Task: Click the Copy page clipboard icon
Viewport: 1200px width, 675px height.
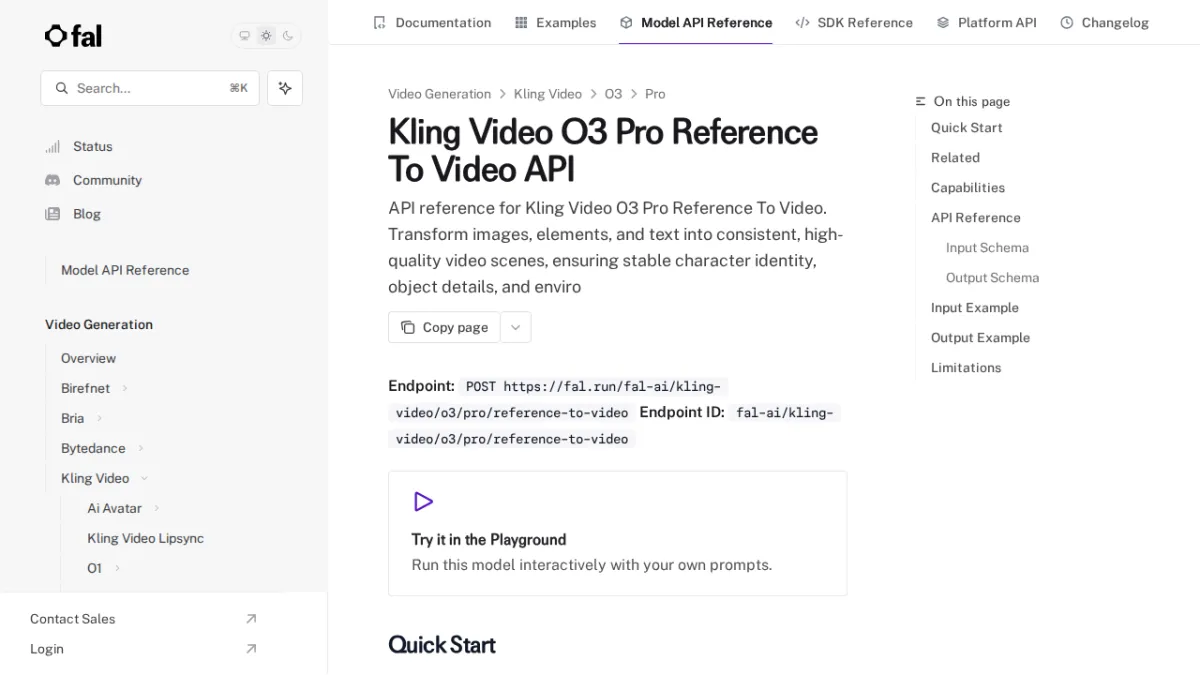Action: 408,327
